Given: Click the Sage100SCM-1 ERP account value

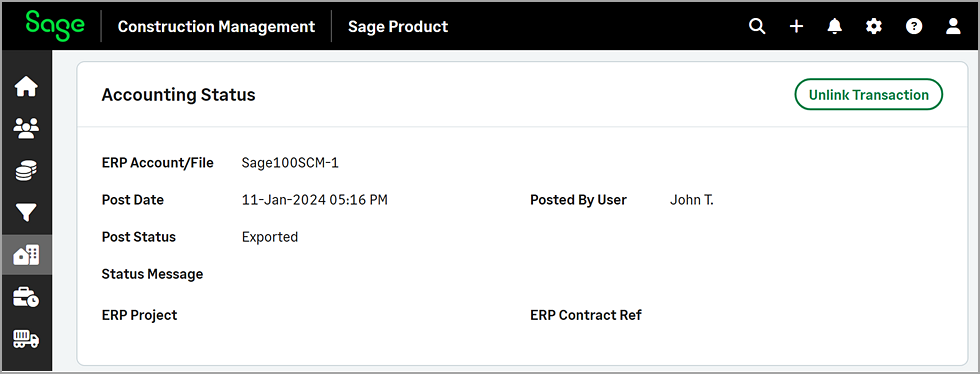Looking at the screenshot, I should [290, 163].
